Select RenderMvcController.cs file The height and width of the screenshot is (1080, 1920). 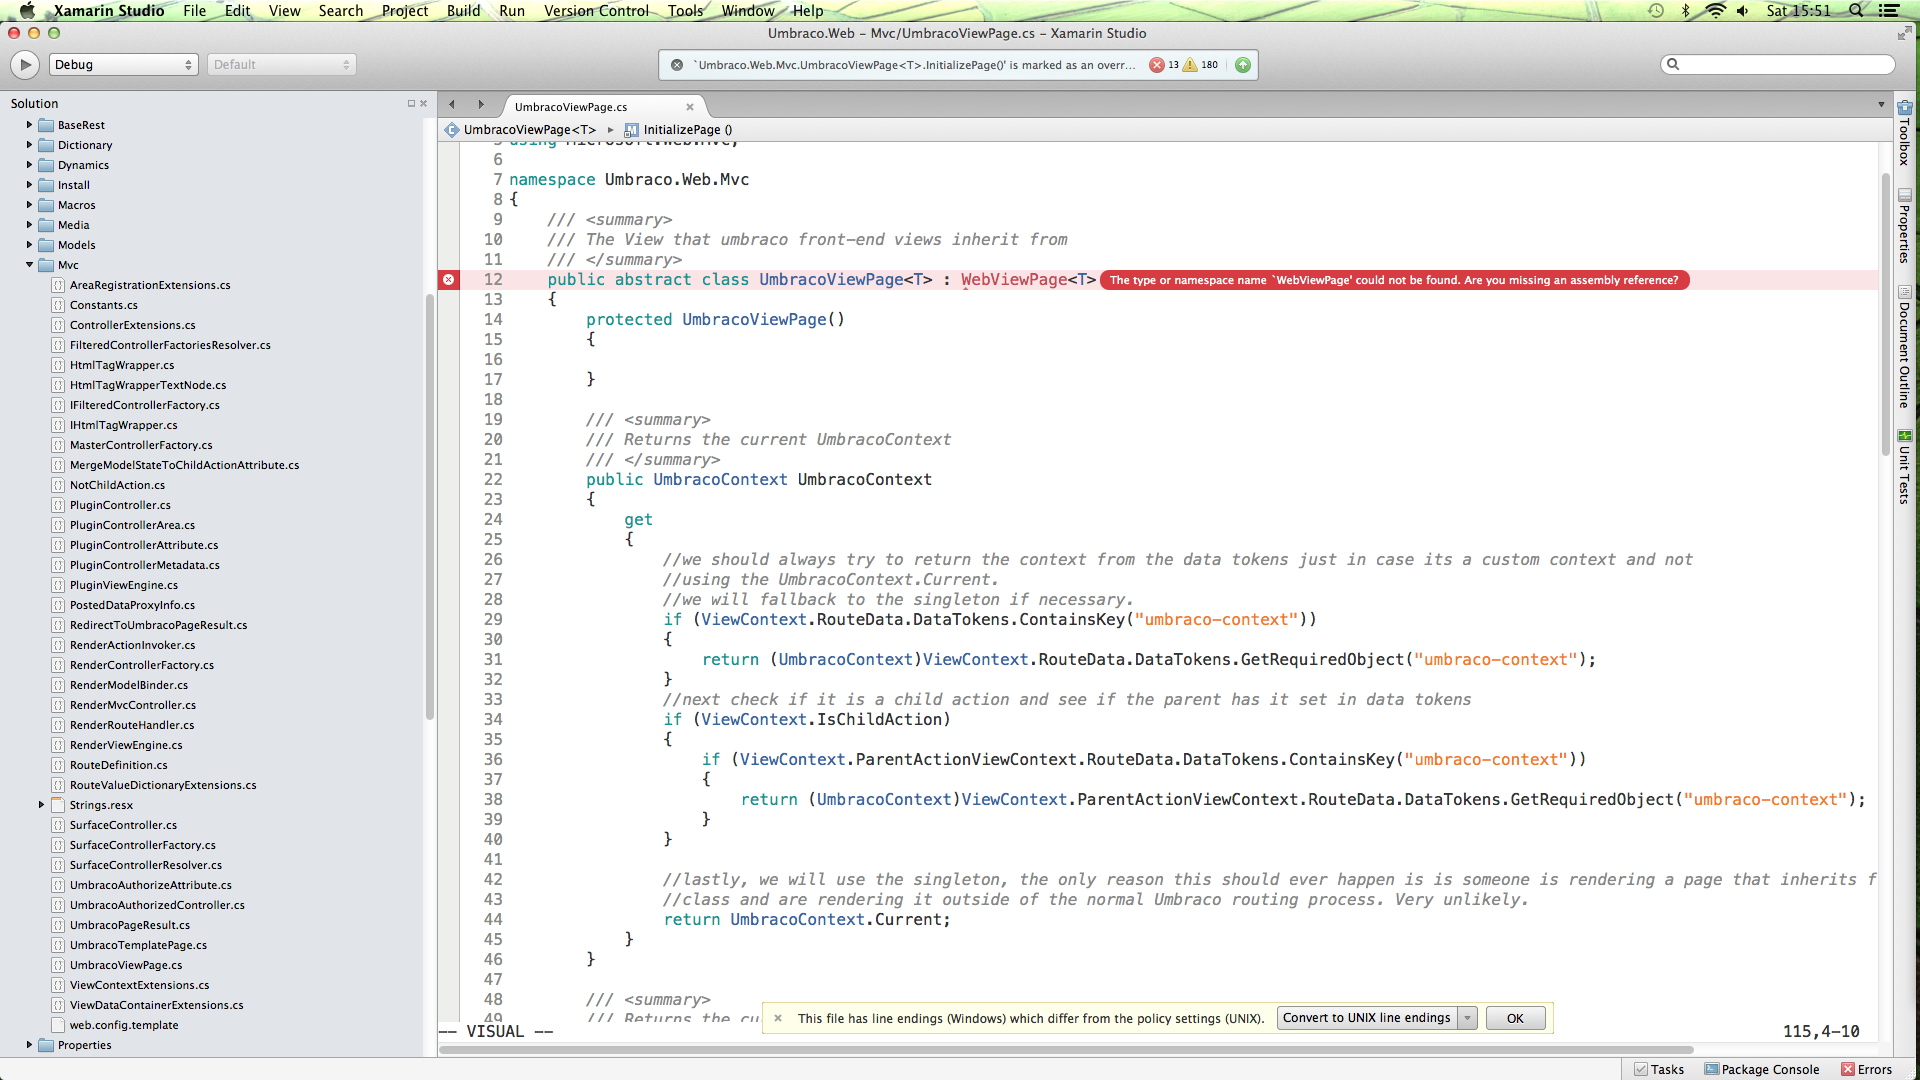pyautogui.click(x=133, y=705)
